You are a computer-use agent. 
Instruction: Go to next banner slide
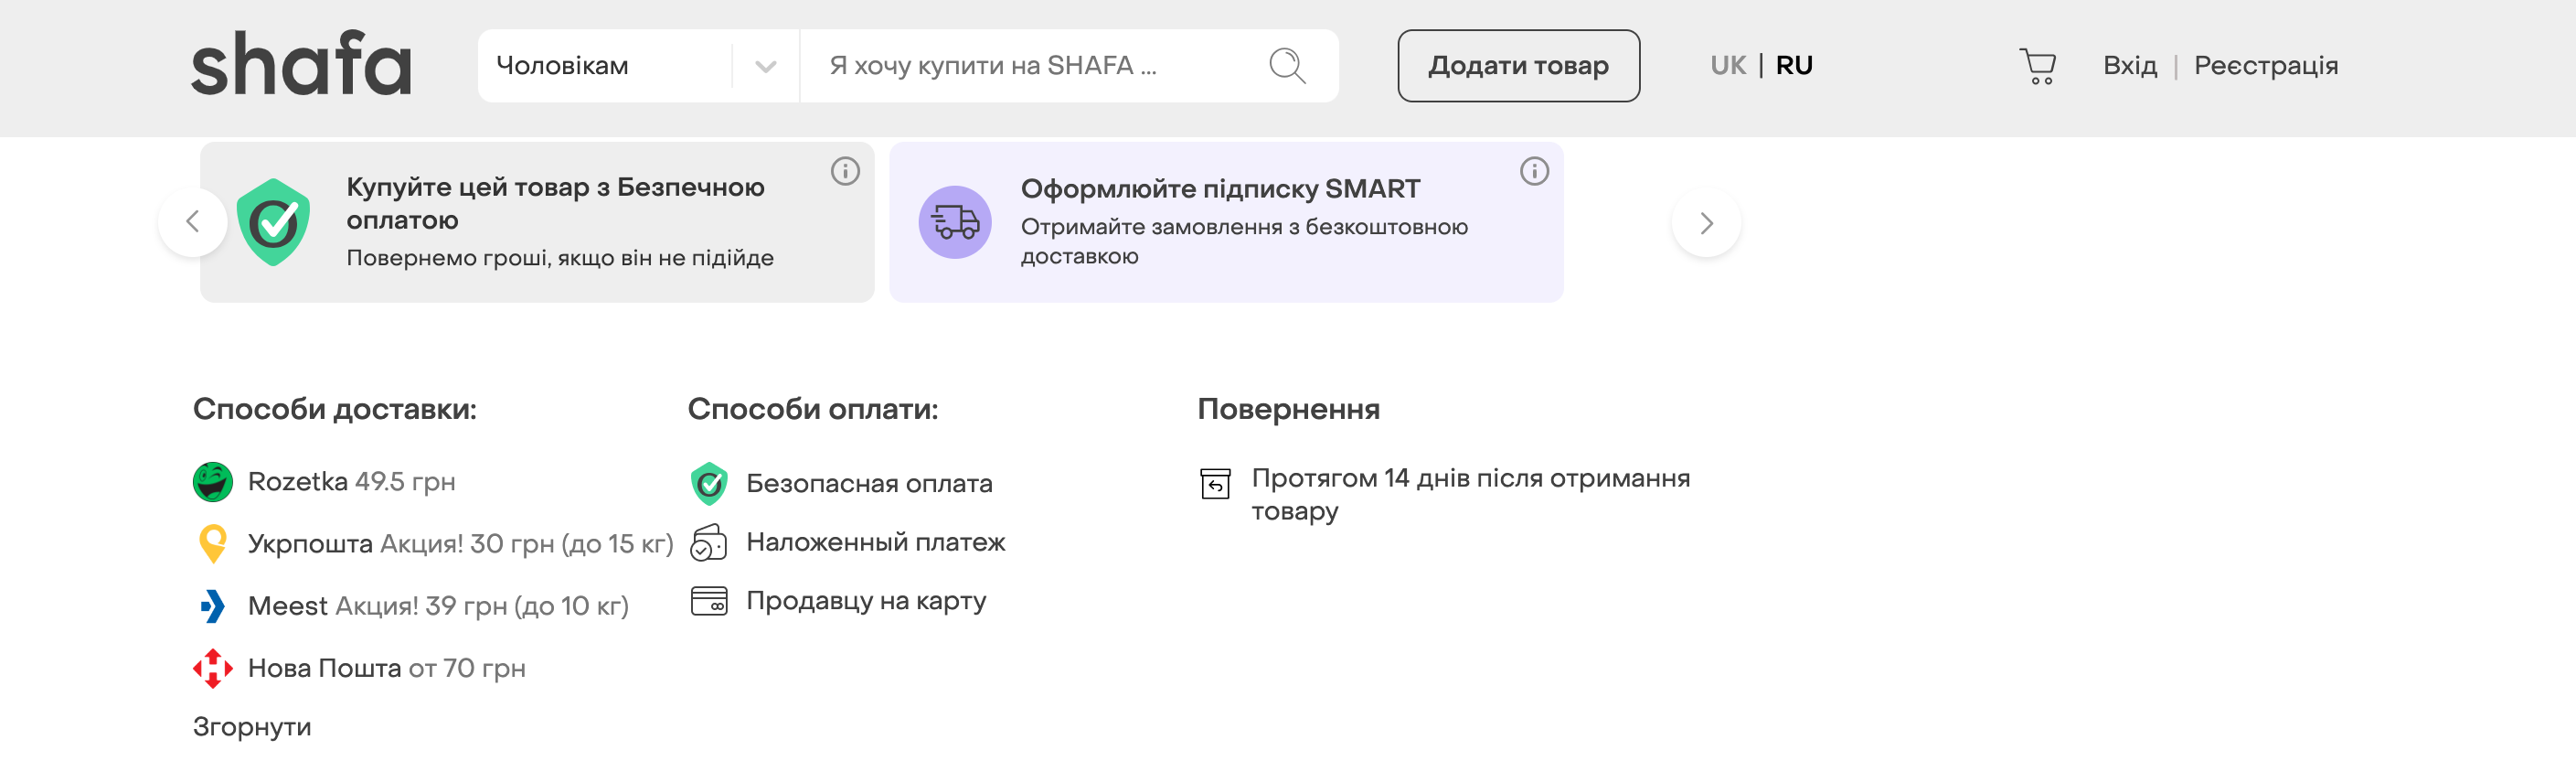coord(1706,222)
